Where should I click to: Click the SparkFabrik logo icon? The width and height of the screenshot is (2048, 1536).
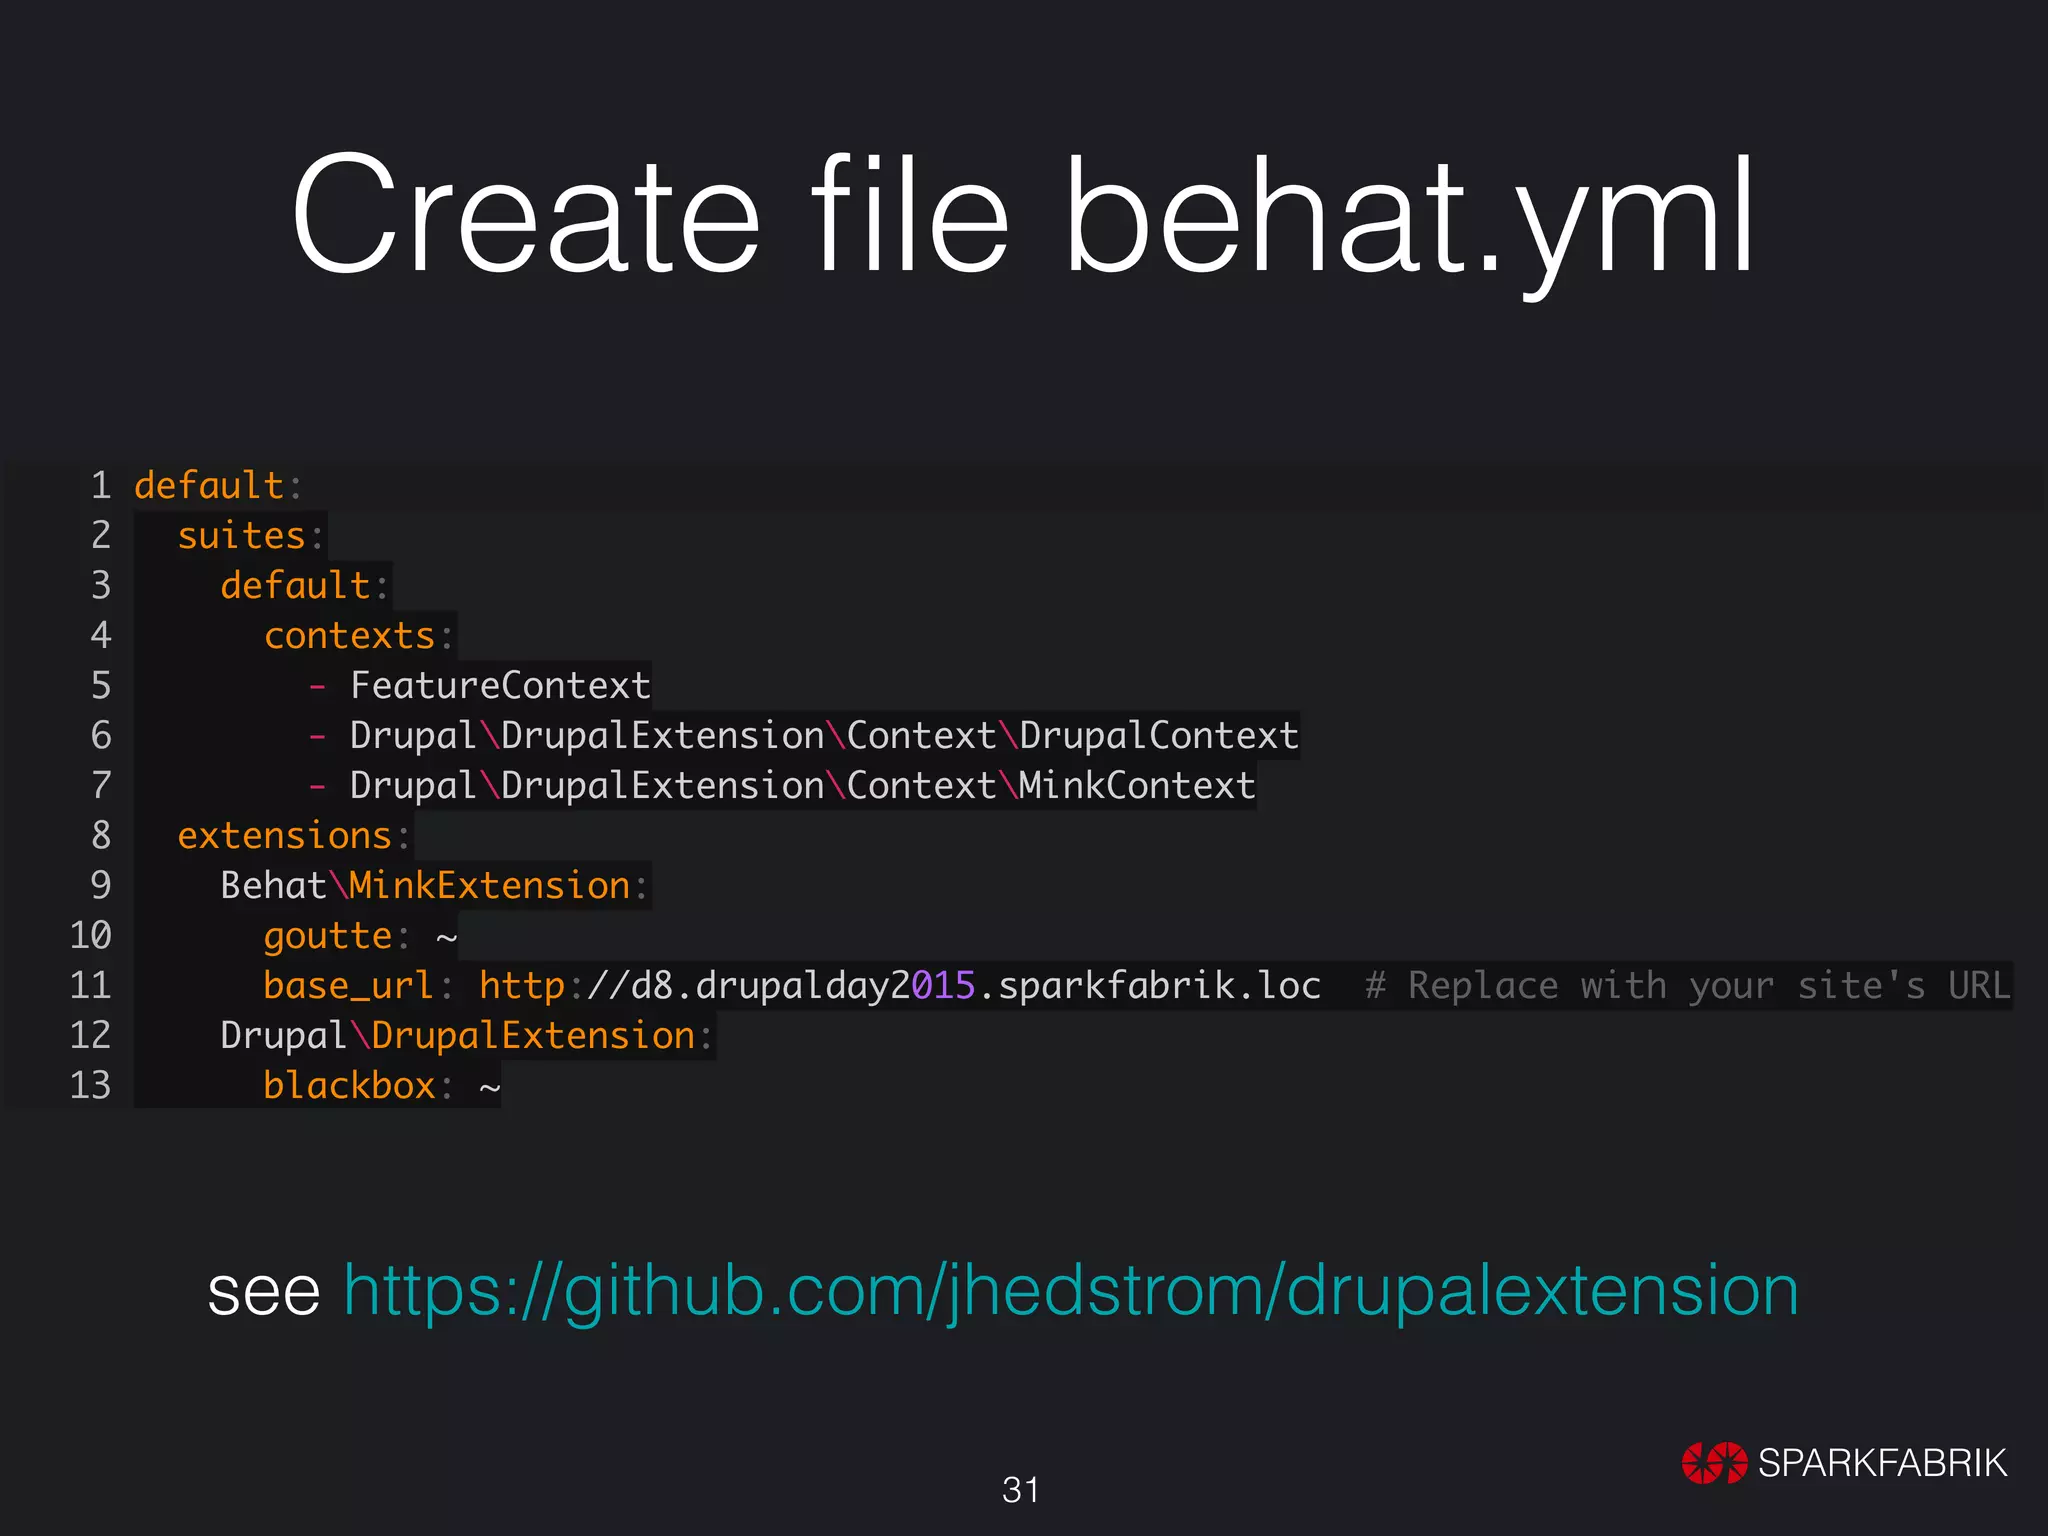(1714, 1463)
